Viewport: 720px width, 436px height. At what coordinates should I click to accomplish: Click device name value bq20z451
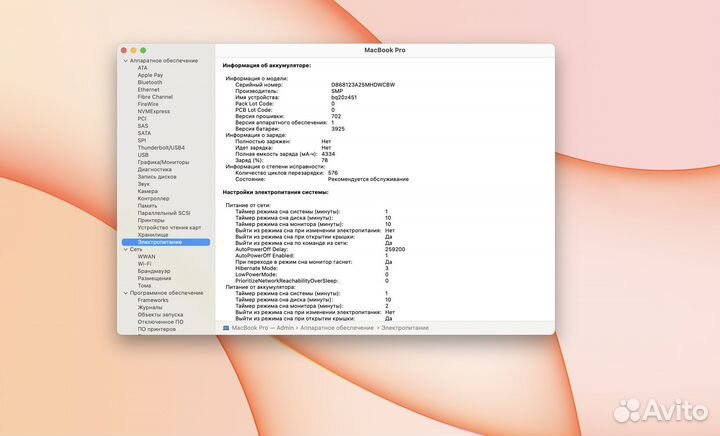click(x=344, y=97)
